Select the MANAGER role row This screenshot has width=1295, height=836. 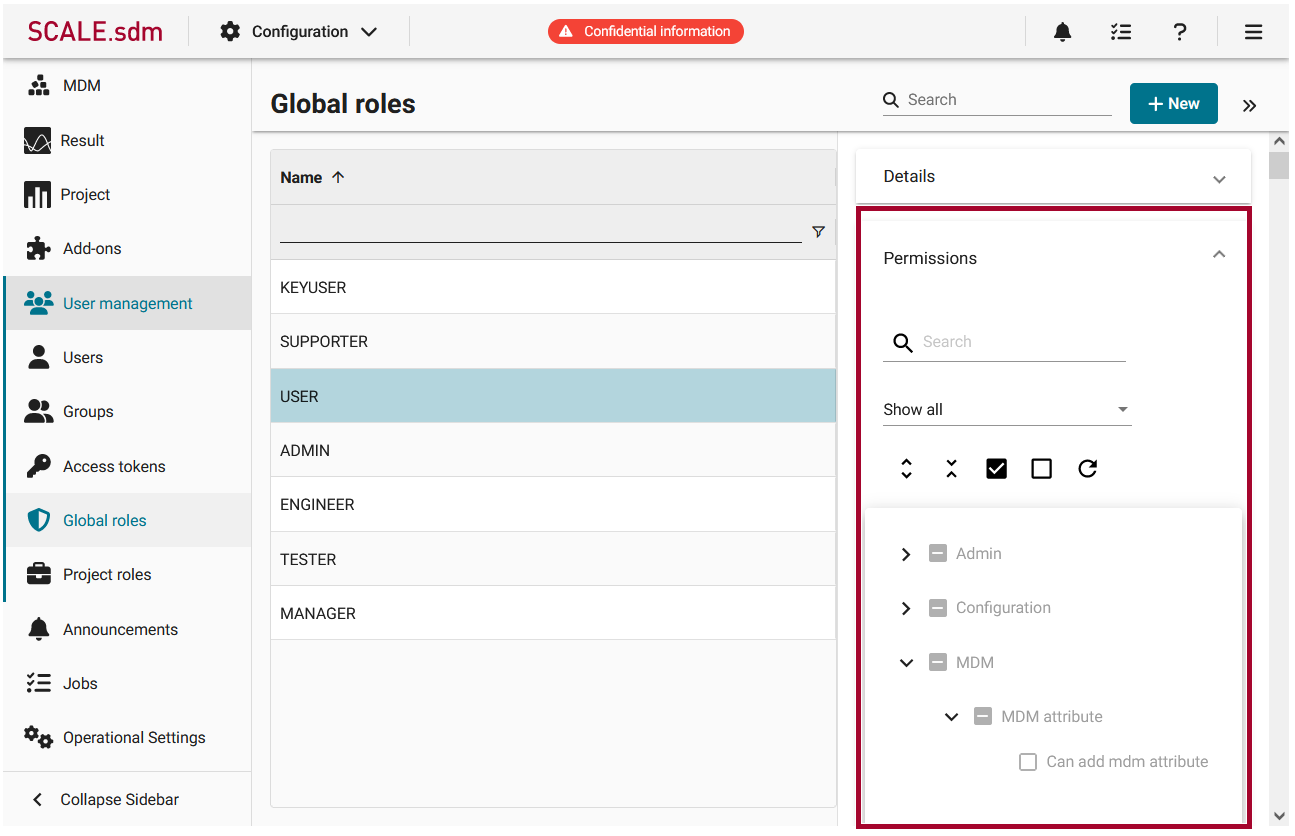pyautogui.click(x=553, y=613)
